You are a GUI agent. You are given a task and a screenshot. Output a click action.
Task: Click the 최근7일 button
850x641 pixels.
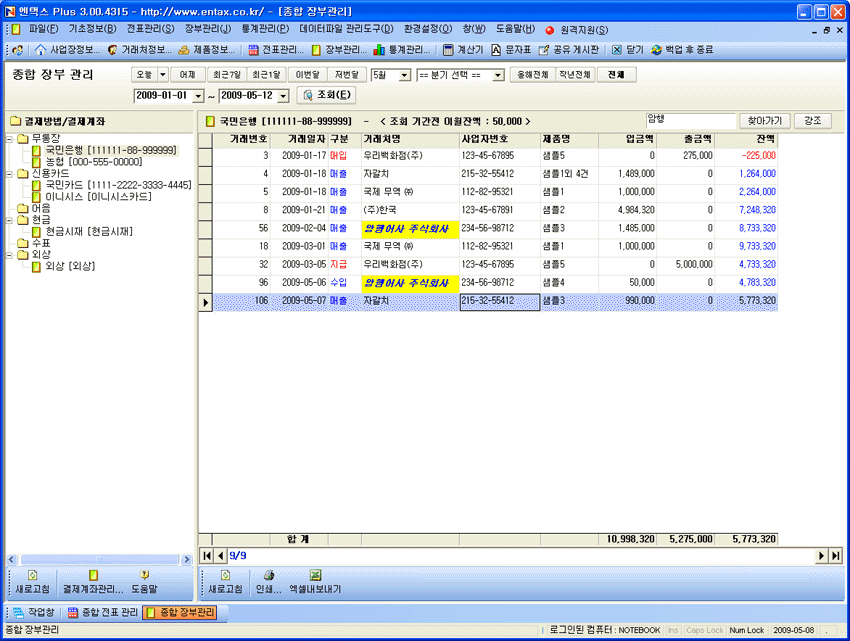click(x=227, y=75)
